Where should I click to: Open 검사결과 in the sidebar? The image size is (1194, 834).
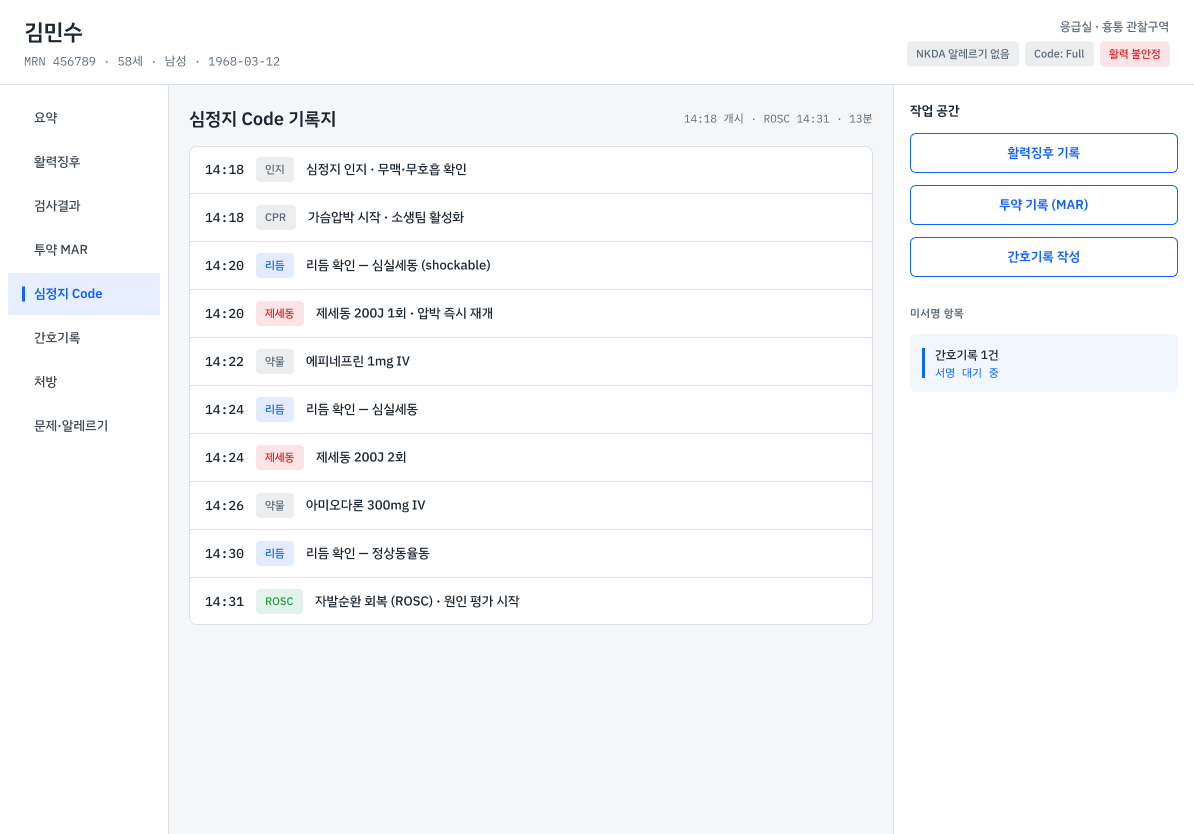(x=84, y=206)
